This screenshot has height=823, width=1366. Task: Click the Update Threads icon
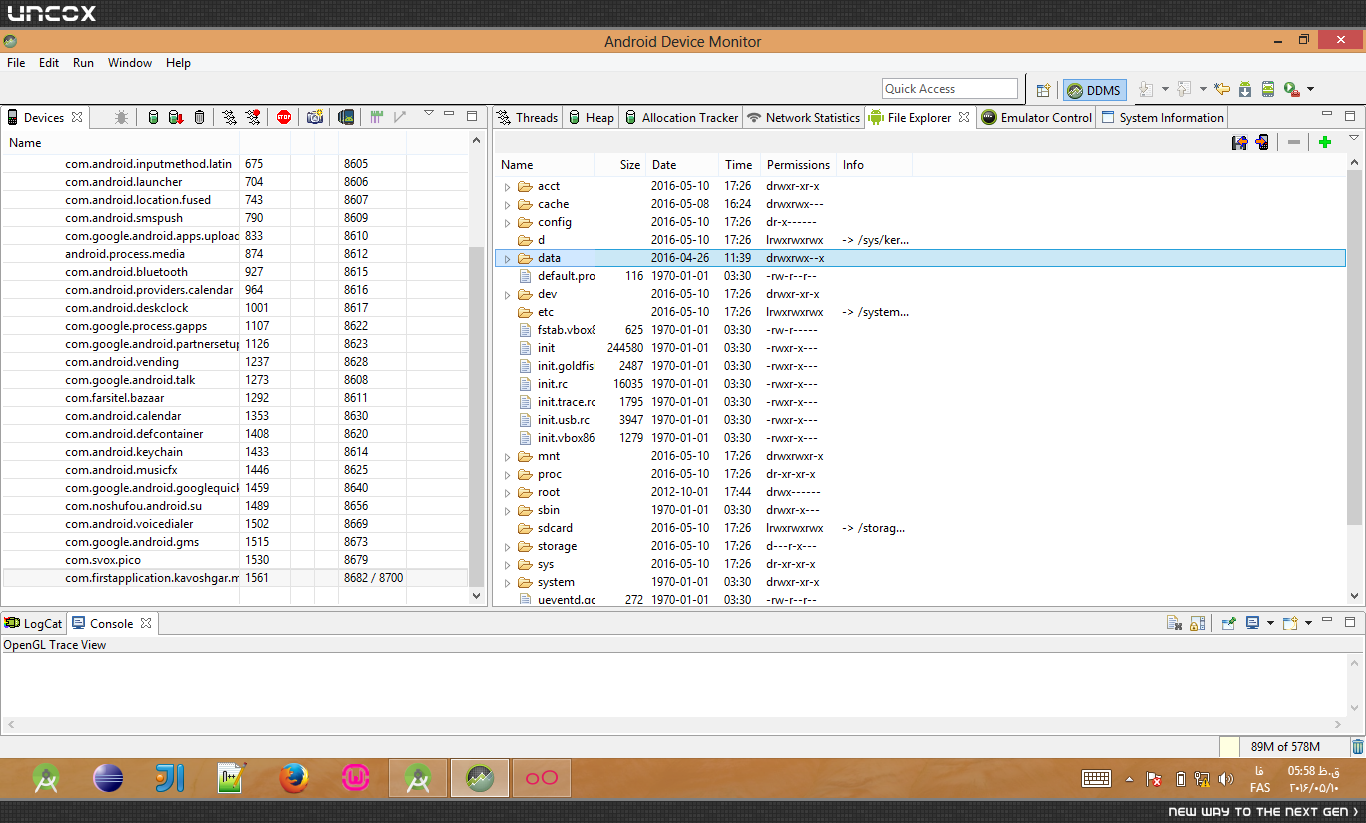point(230,117)
